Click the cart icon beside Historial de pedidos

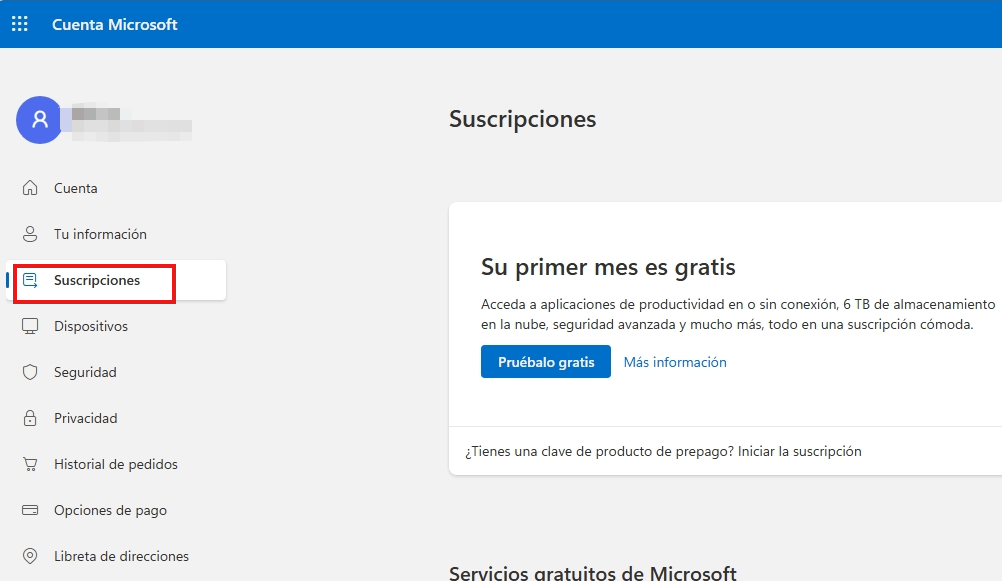pyautogui.click(x=30, y=464)
